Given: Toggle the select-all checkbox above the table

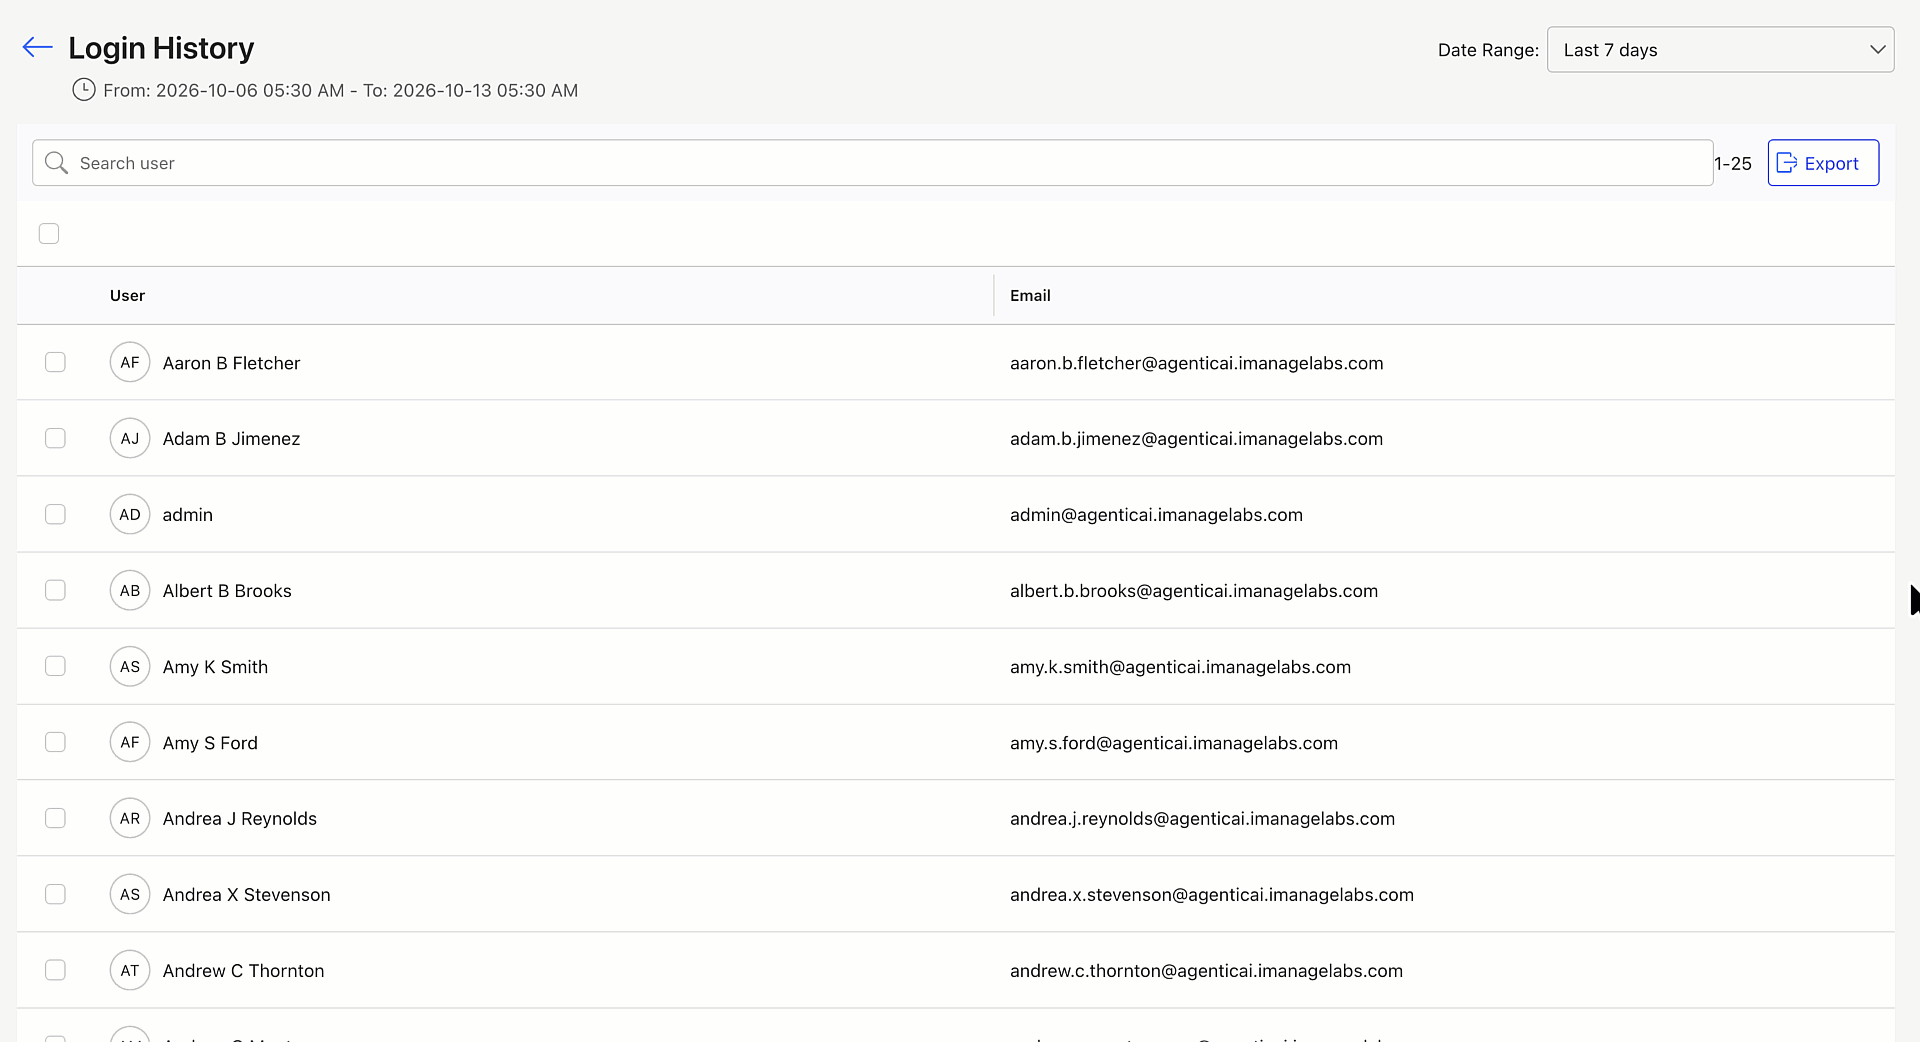Looking at the screenshot, I should 49,233.
